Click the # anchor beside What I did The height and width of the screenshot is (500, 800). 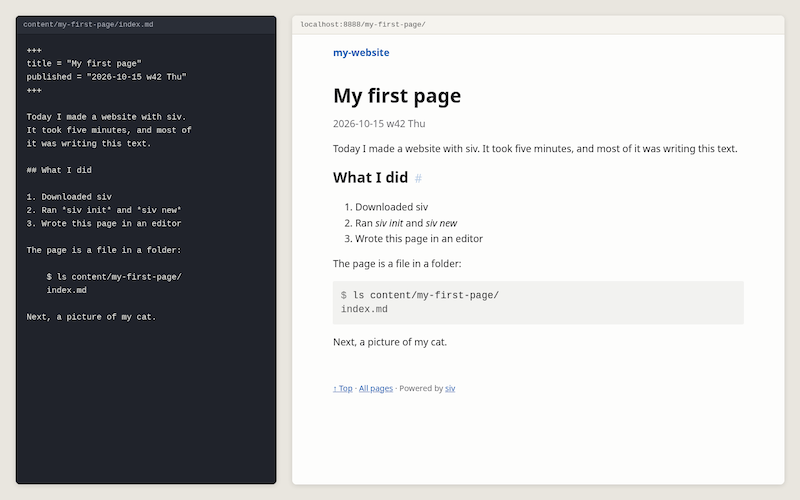418,178
